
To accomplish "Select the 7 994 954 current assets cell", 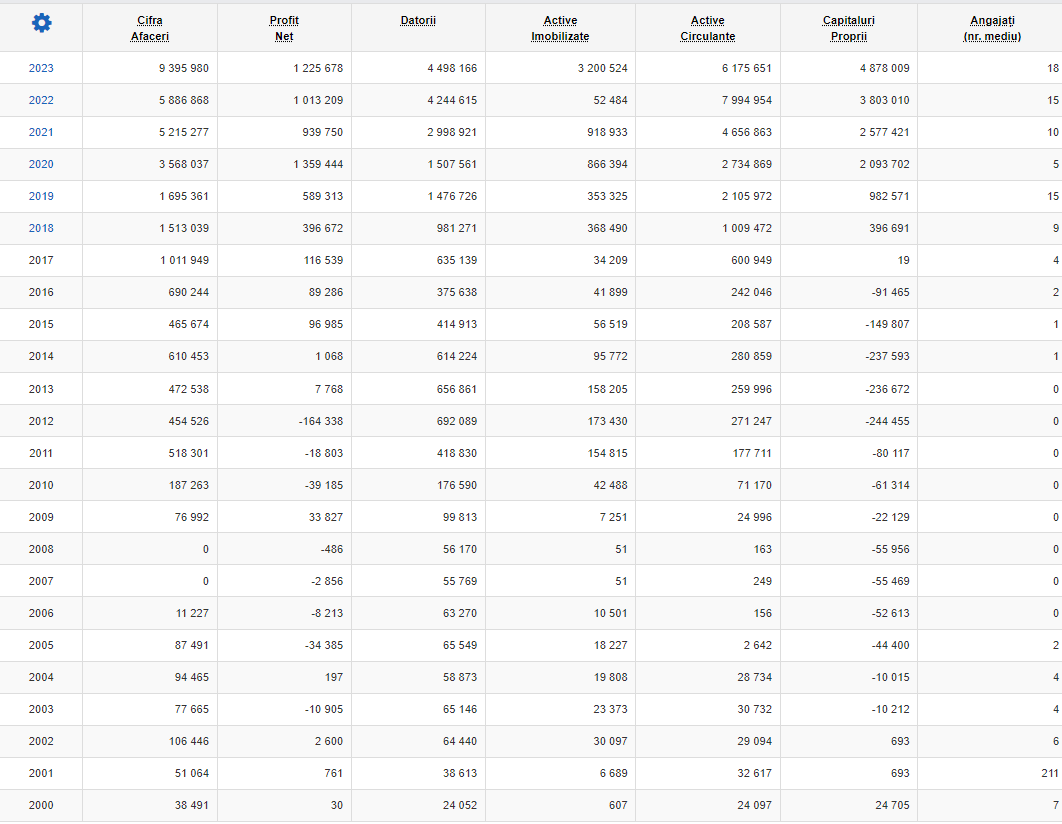I will pos(708,100).
